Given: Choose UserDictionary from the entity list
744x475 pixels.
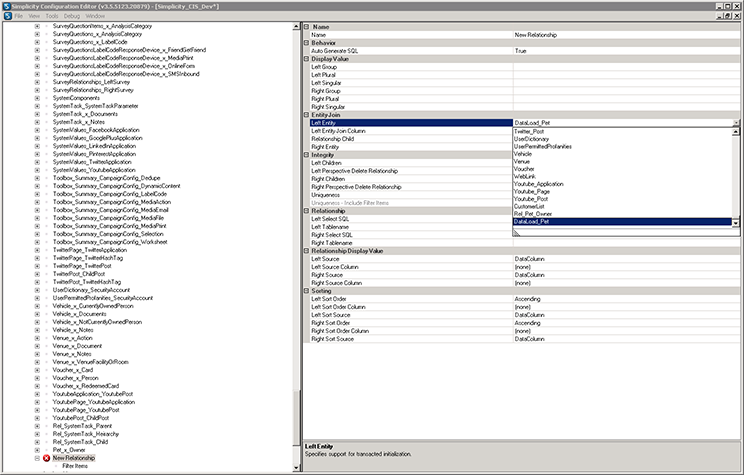Looking at the screenshot, I should click(622, 139).
